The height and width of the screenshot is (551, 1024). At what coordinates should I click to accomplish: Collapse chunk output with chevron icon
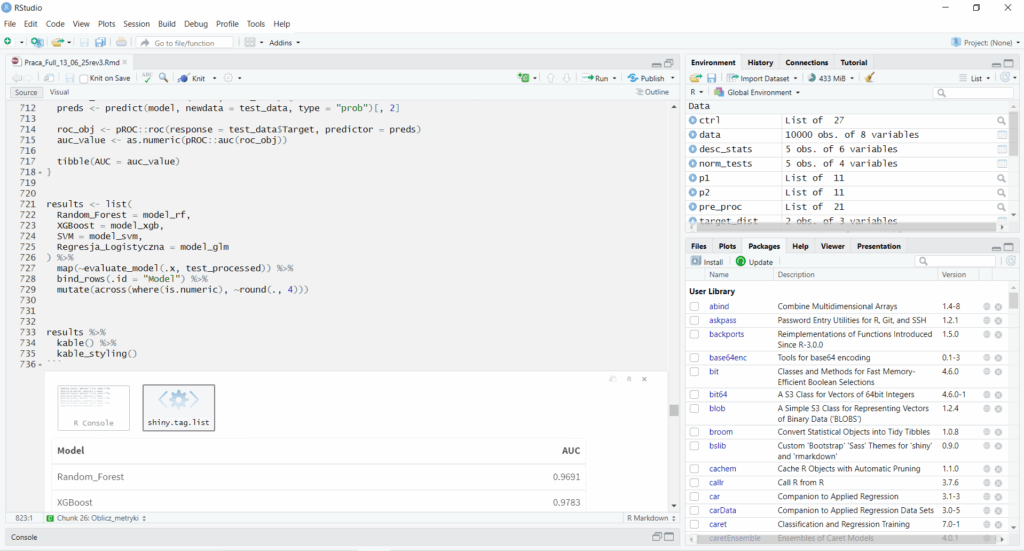pos(629,379)
